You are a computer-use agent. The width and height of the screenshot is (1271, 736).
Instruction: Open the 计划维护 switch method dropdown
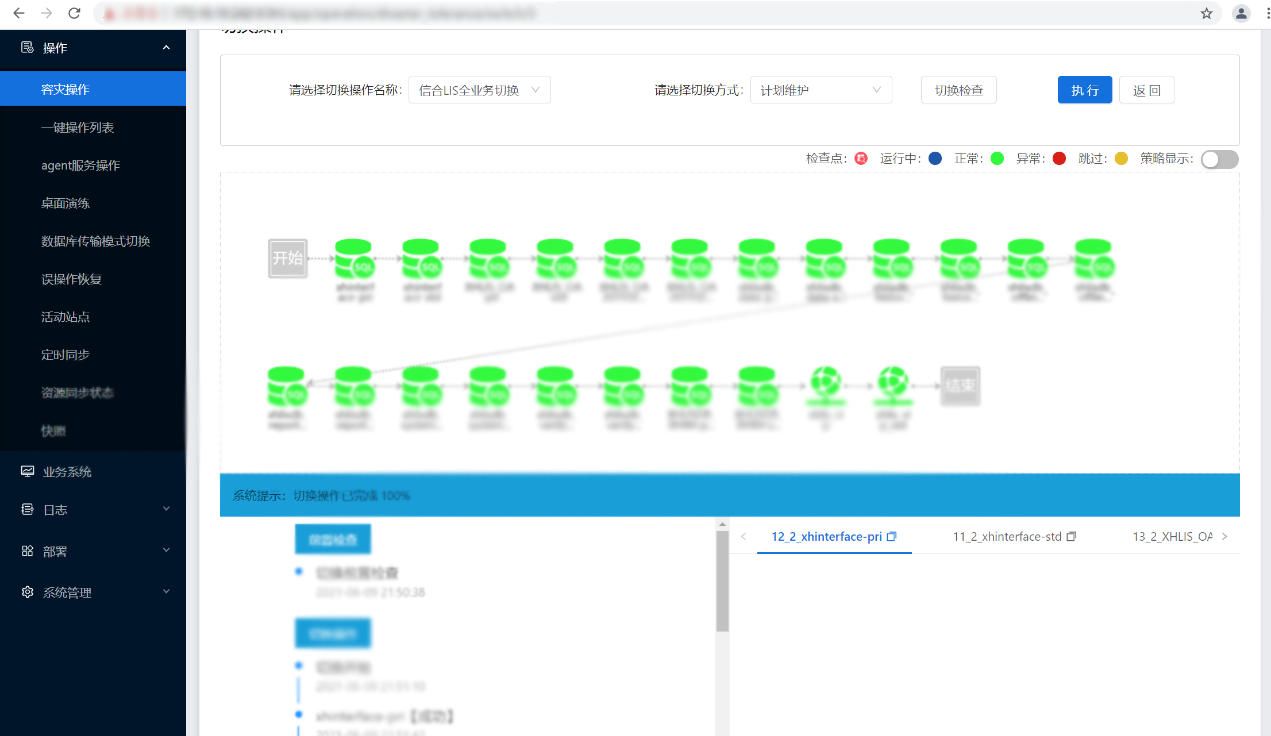[x=821, y=90]
